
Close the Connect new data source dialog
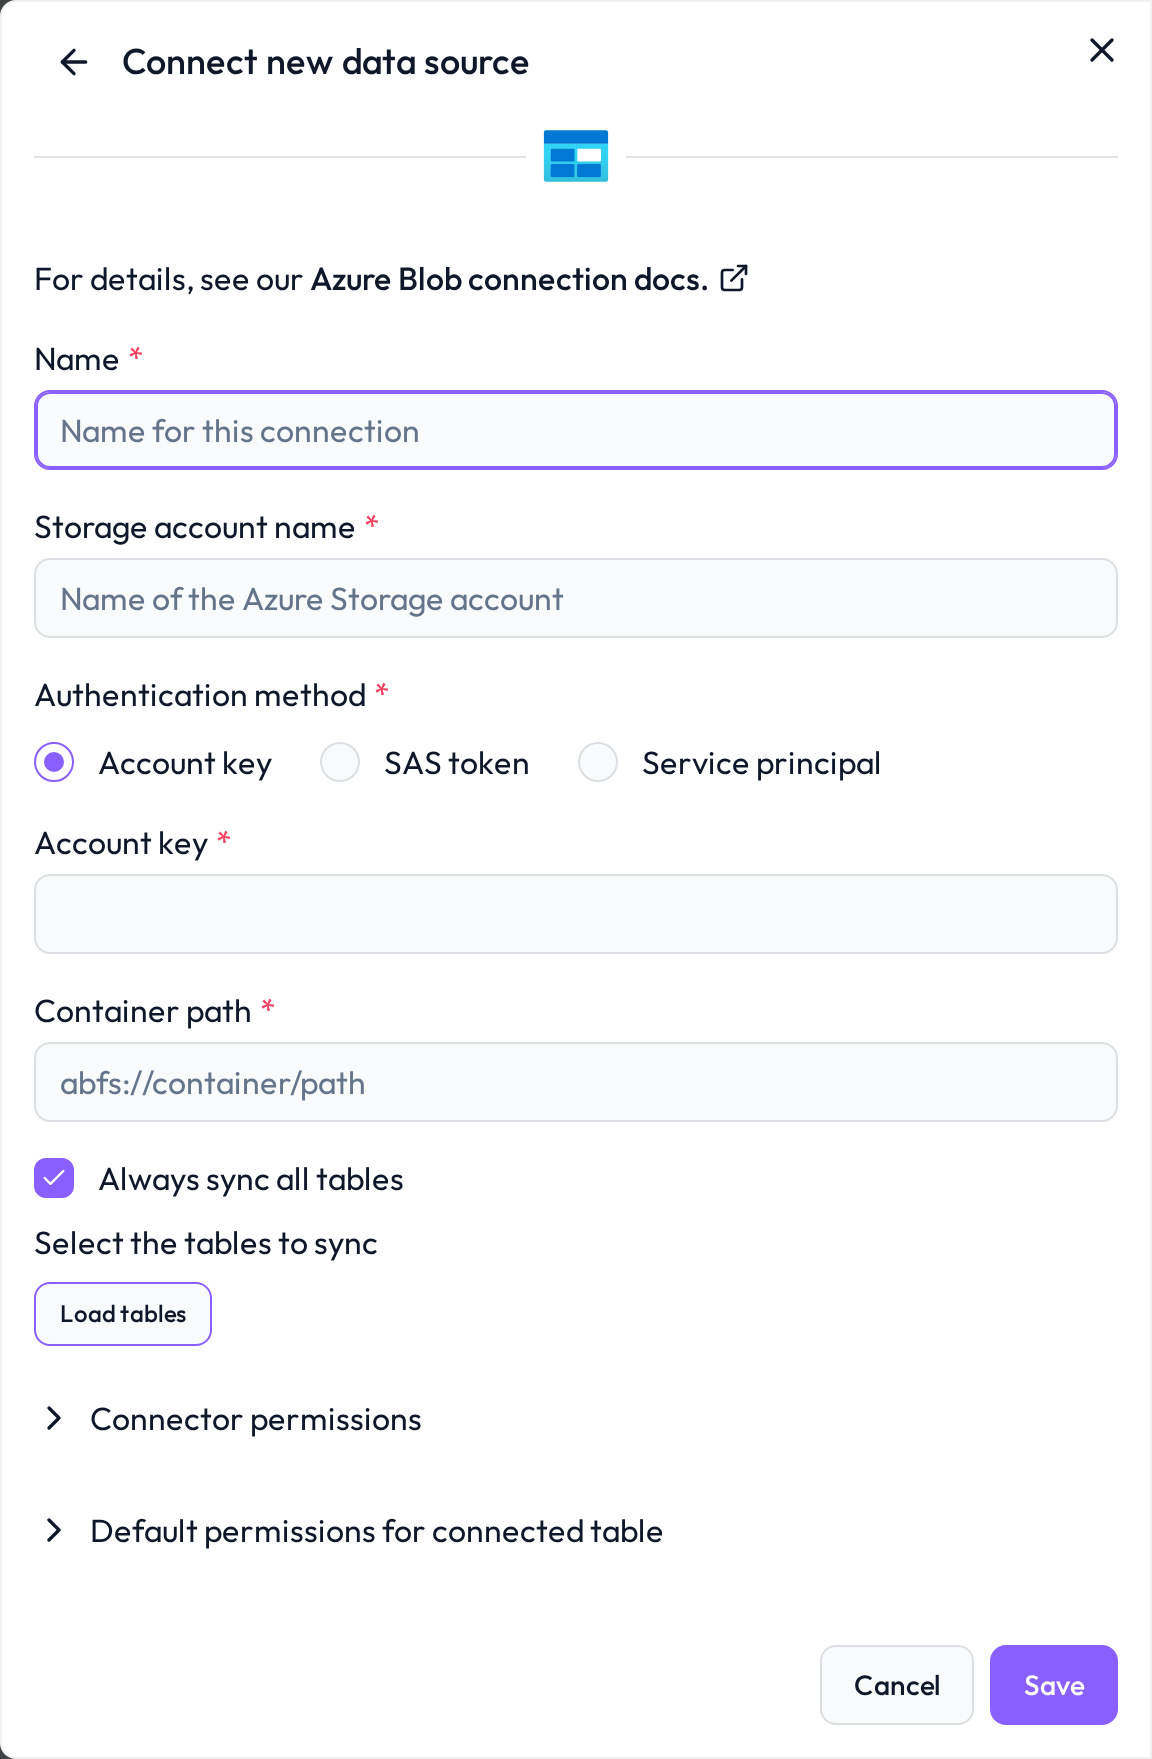[1101, 50]
